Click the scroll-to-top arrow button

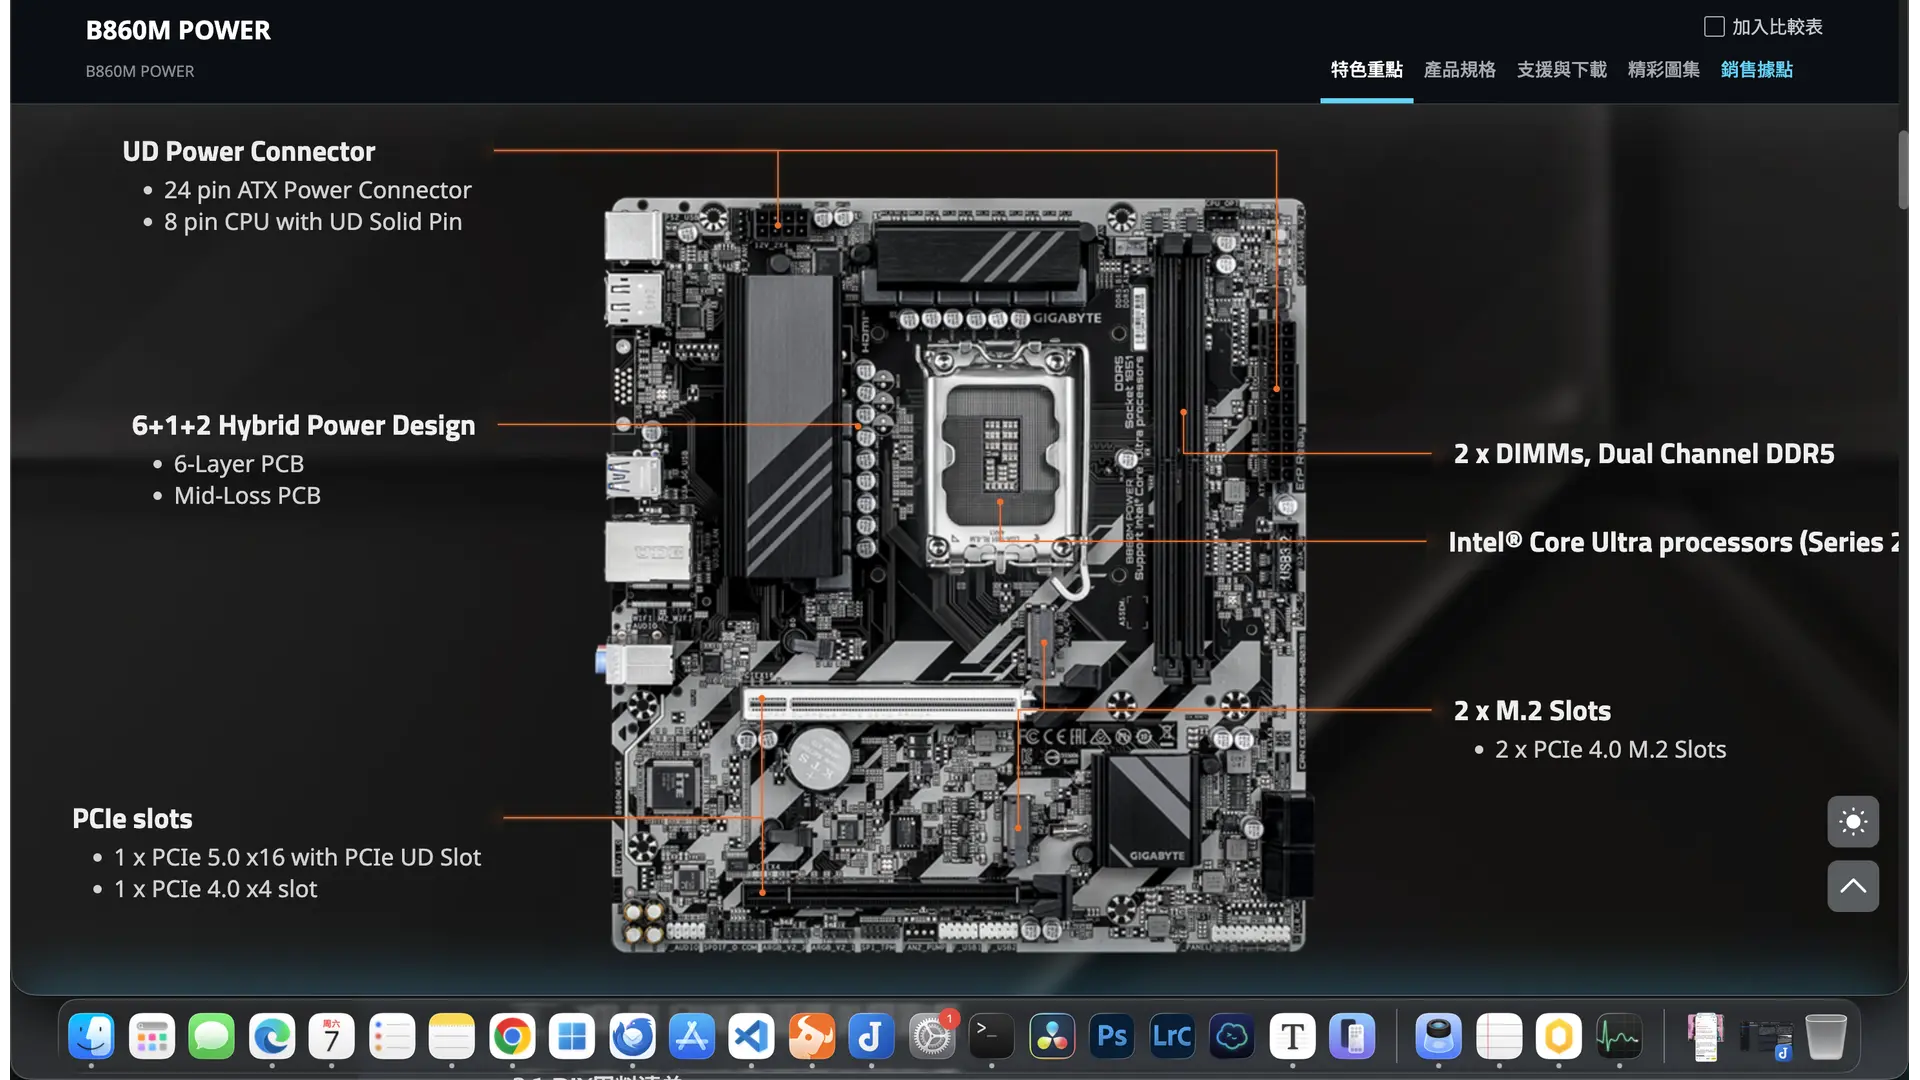(1852, 886)
